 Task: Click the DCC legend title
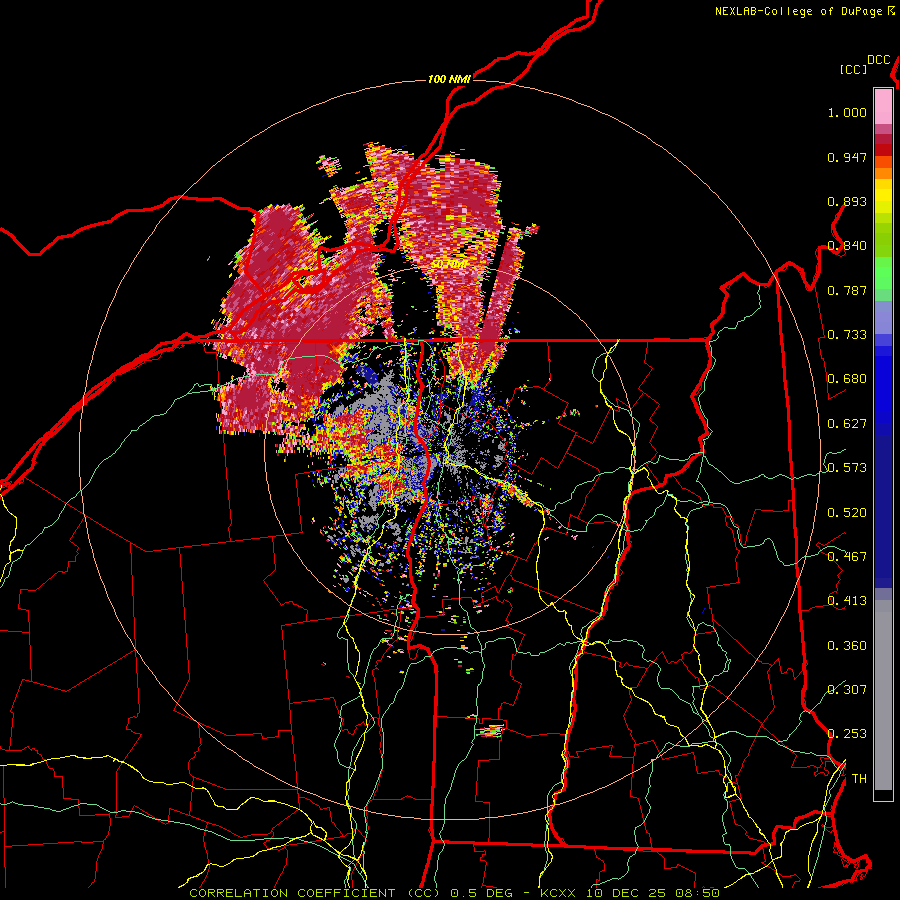coord(878,60)
